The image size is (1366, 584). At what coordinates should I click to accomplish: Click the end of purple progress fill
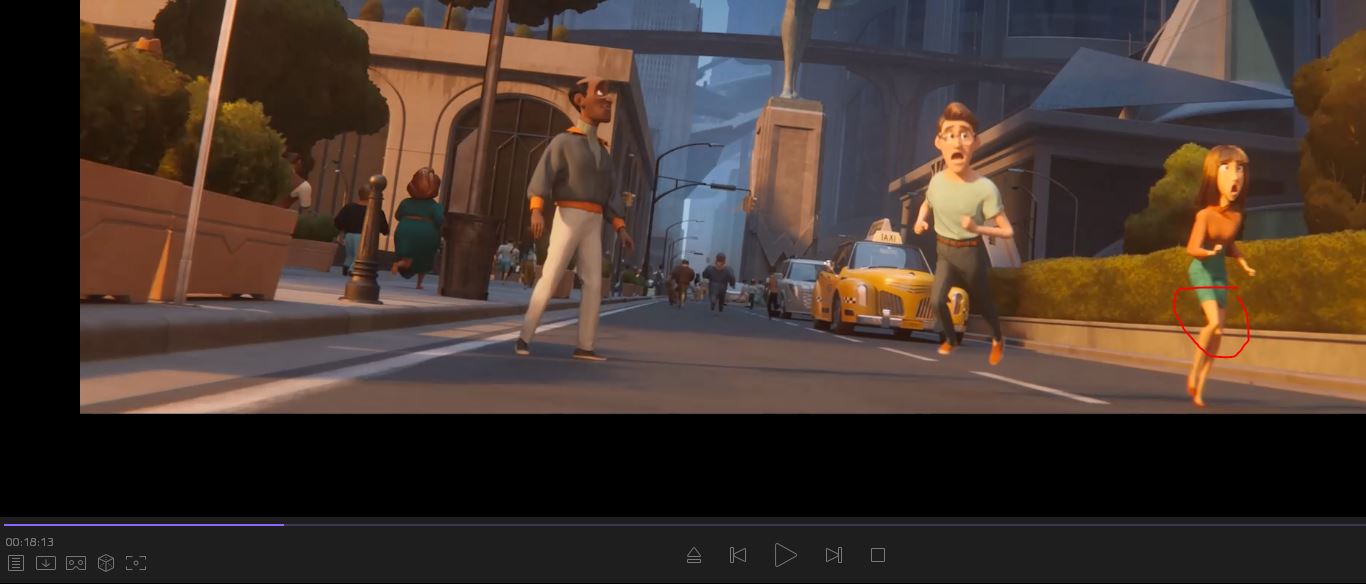click(283, 524)
